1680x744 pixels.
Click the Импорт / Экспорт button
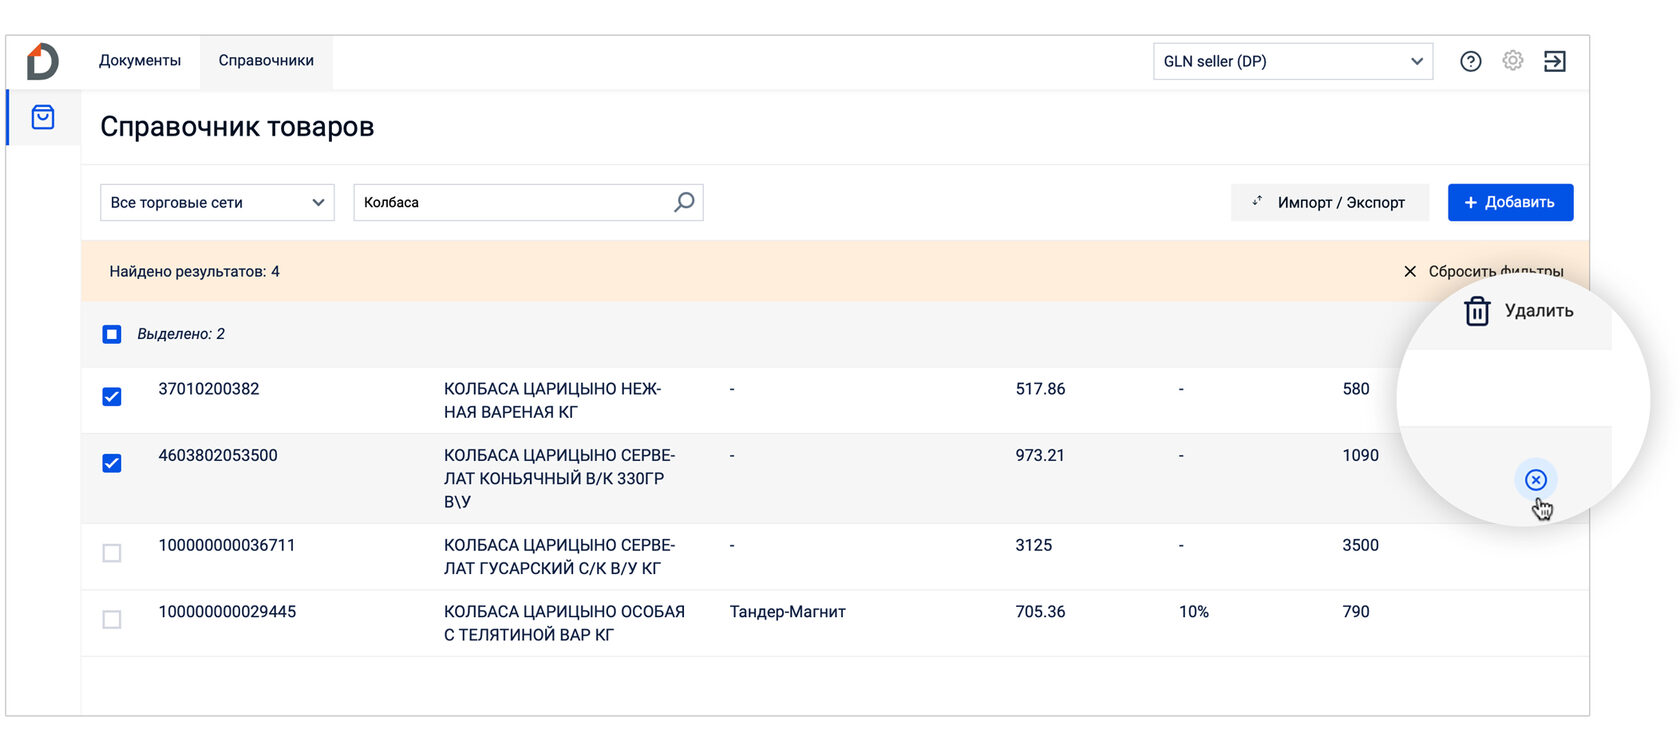point(1330,202)
